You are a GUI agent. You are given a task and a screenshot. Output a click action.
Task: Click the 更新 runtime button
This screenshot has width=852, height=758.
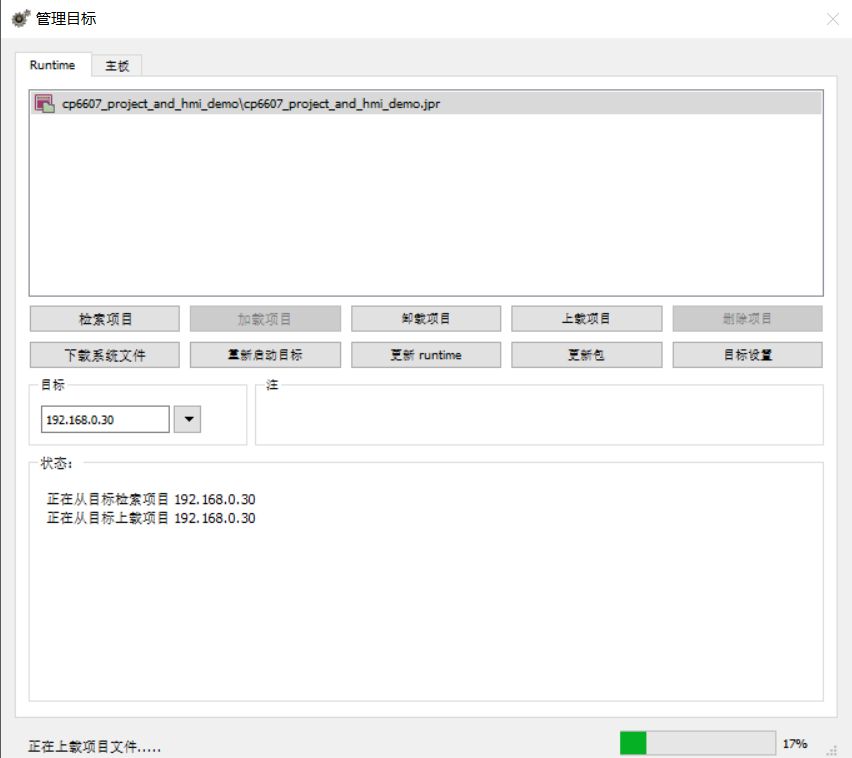(x=426, y=355)
